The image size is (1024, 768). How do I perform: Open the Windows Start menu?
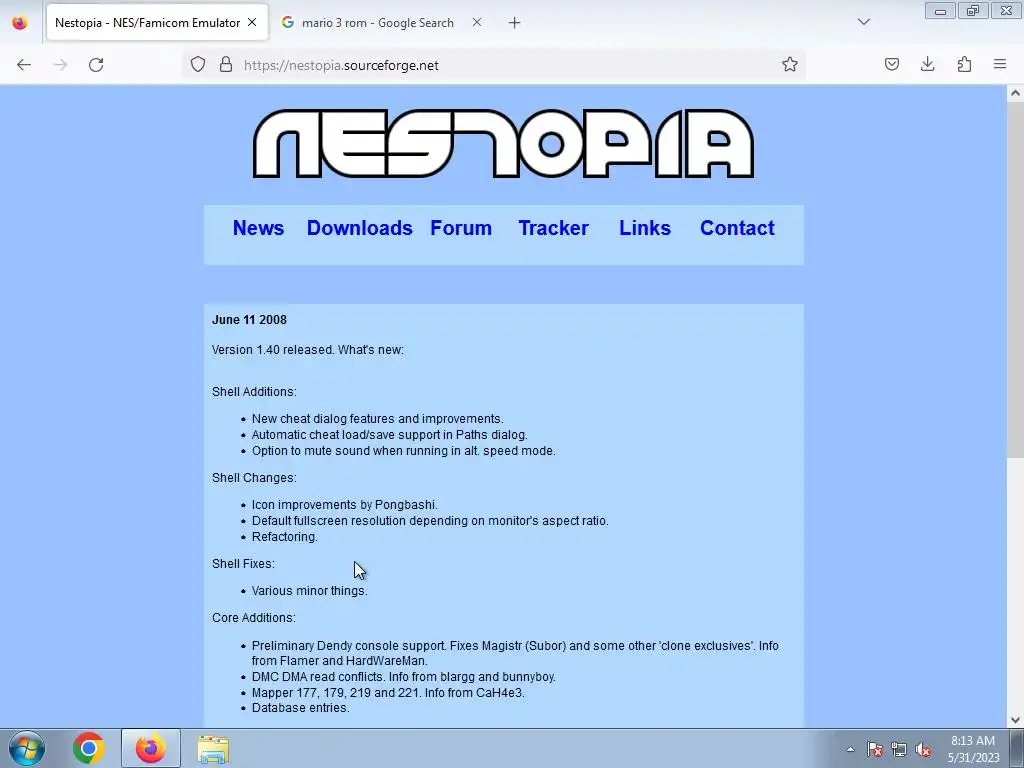27,748
